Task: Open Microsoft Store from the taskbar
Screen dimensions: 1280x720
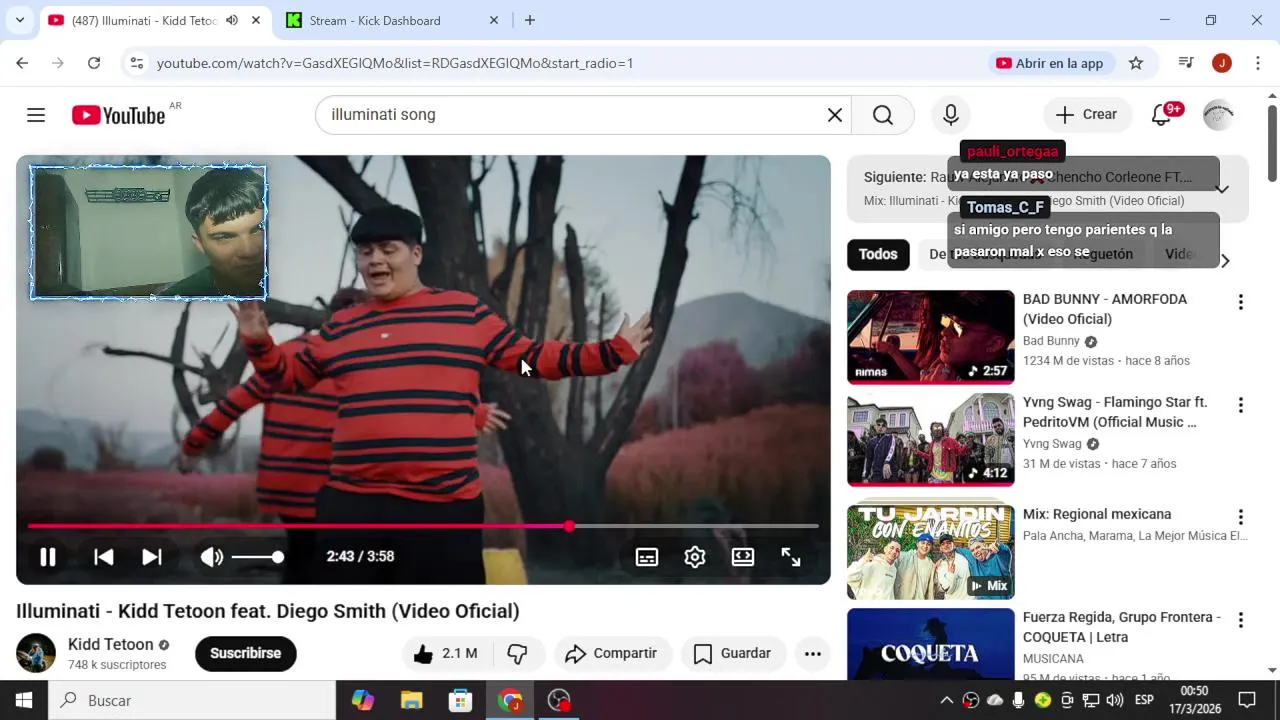Action: pos(460,700)
